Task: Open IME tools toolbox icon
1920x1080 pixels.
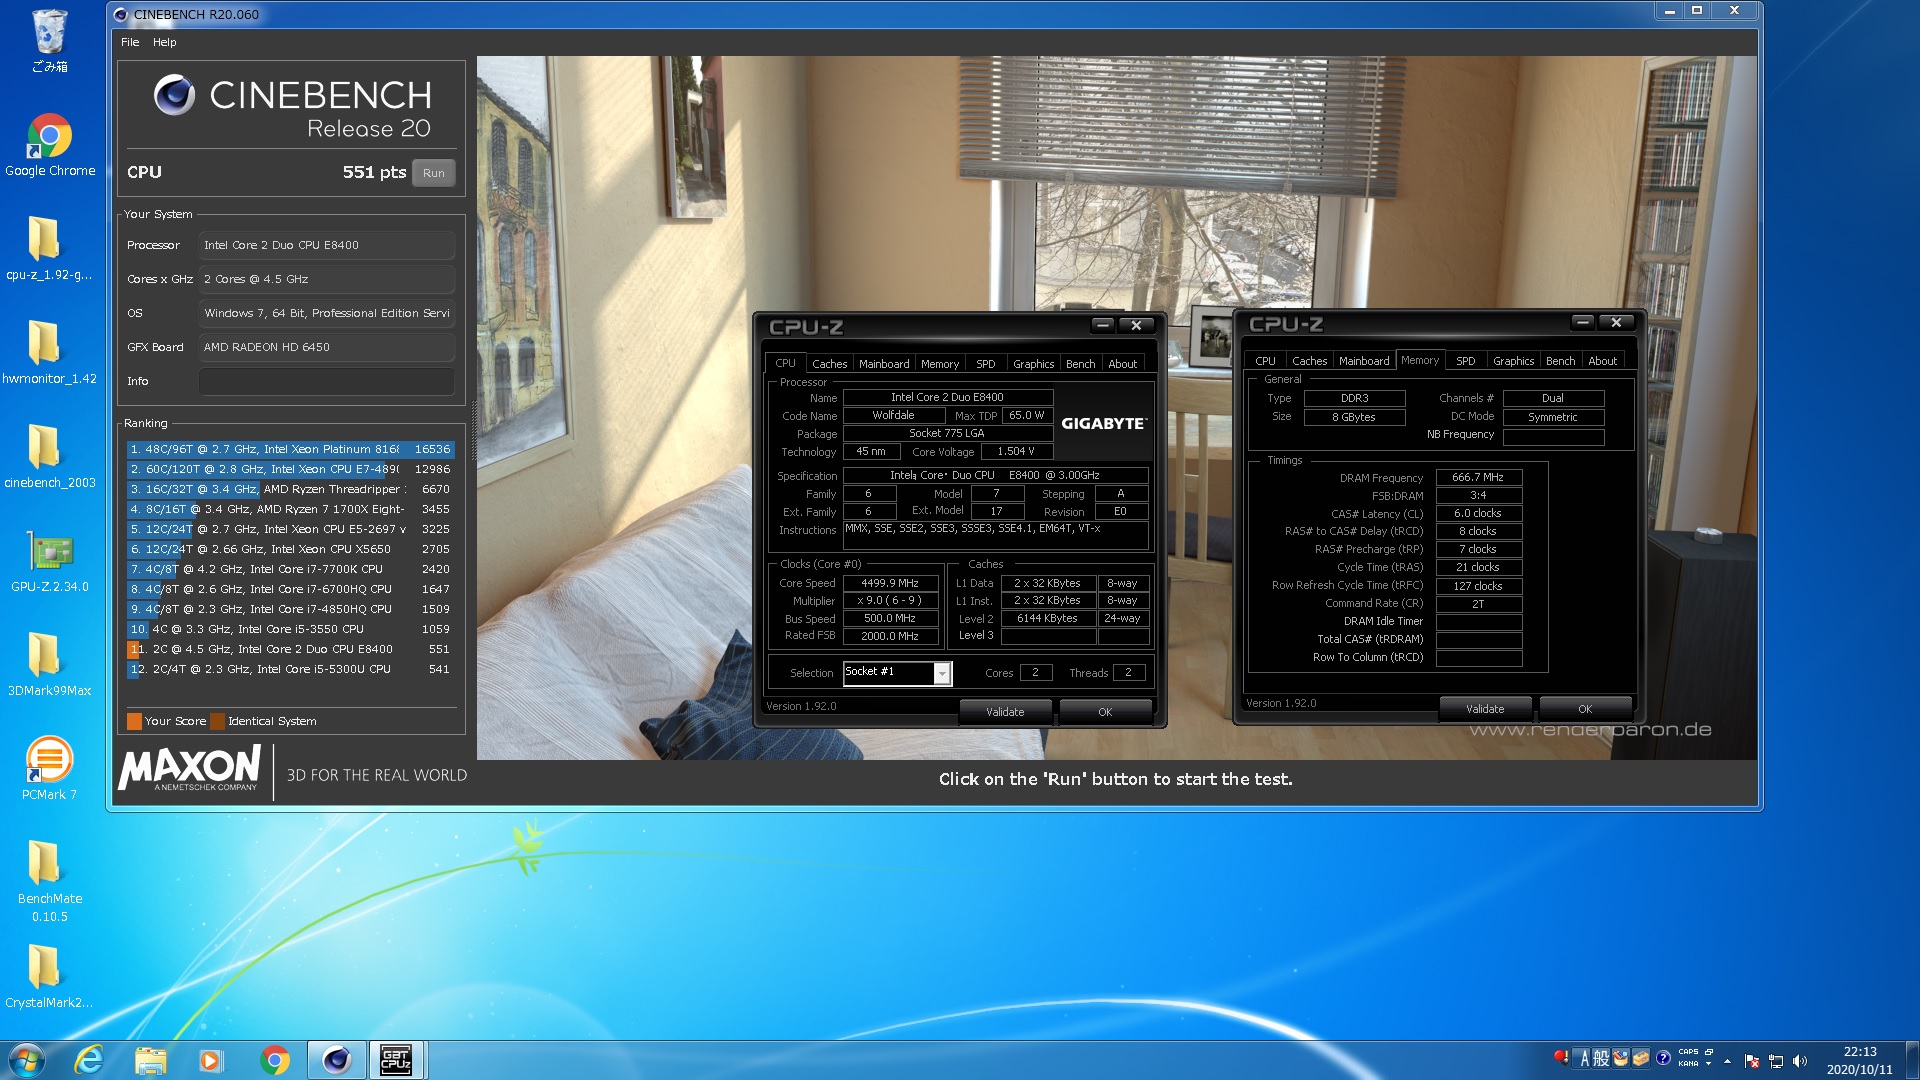Action: point(1641,1058)
